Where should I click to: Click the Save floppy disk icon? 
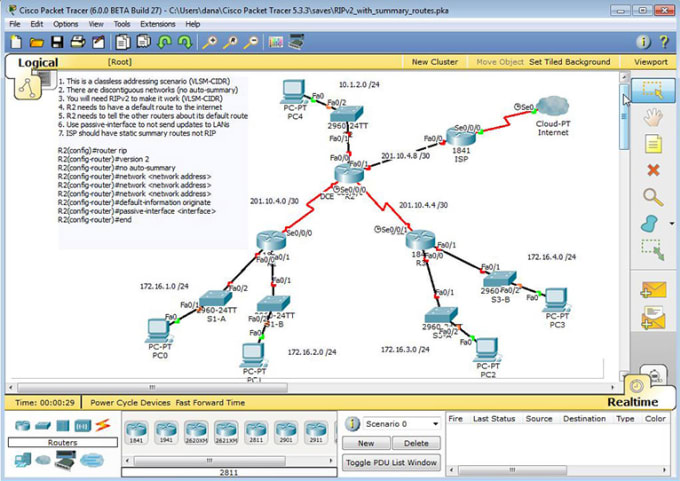(57, 42)
